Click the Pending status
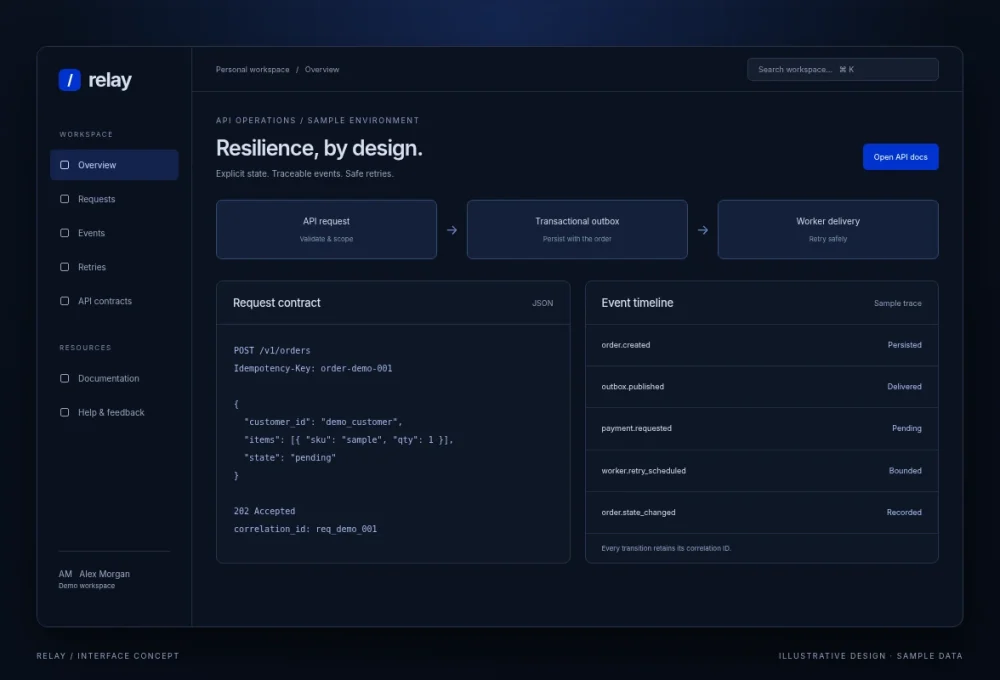 (906, 428)
